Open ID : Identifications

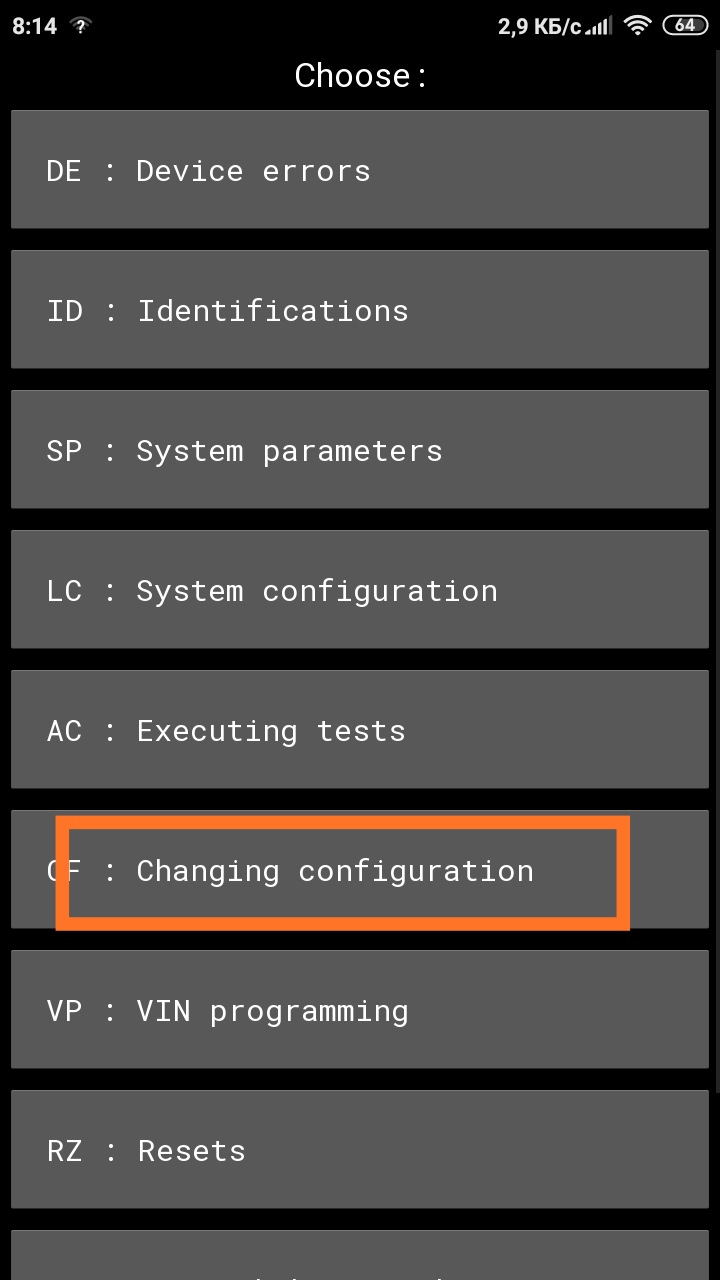(360, 310)
